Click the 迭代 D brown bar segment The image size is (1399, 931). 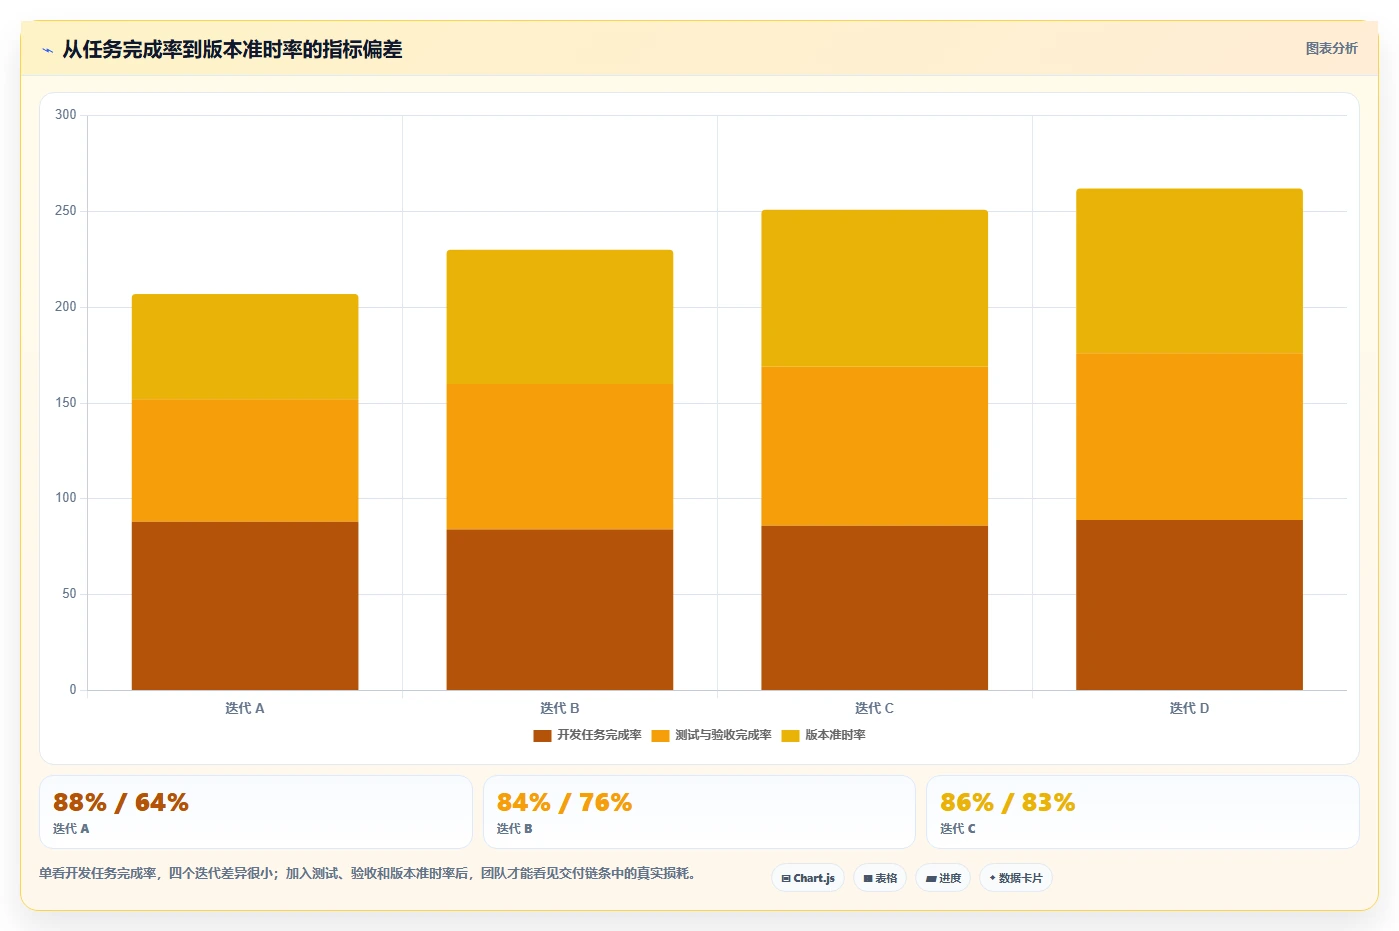1189,605
